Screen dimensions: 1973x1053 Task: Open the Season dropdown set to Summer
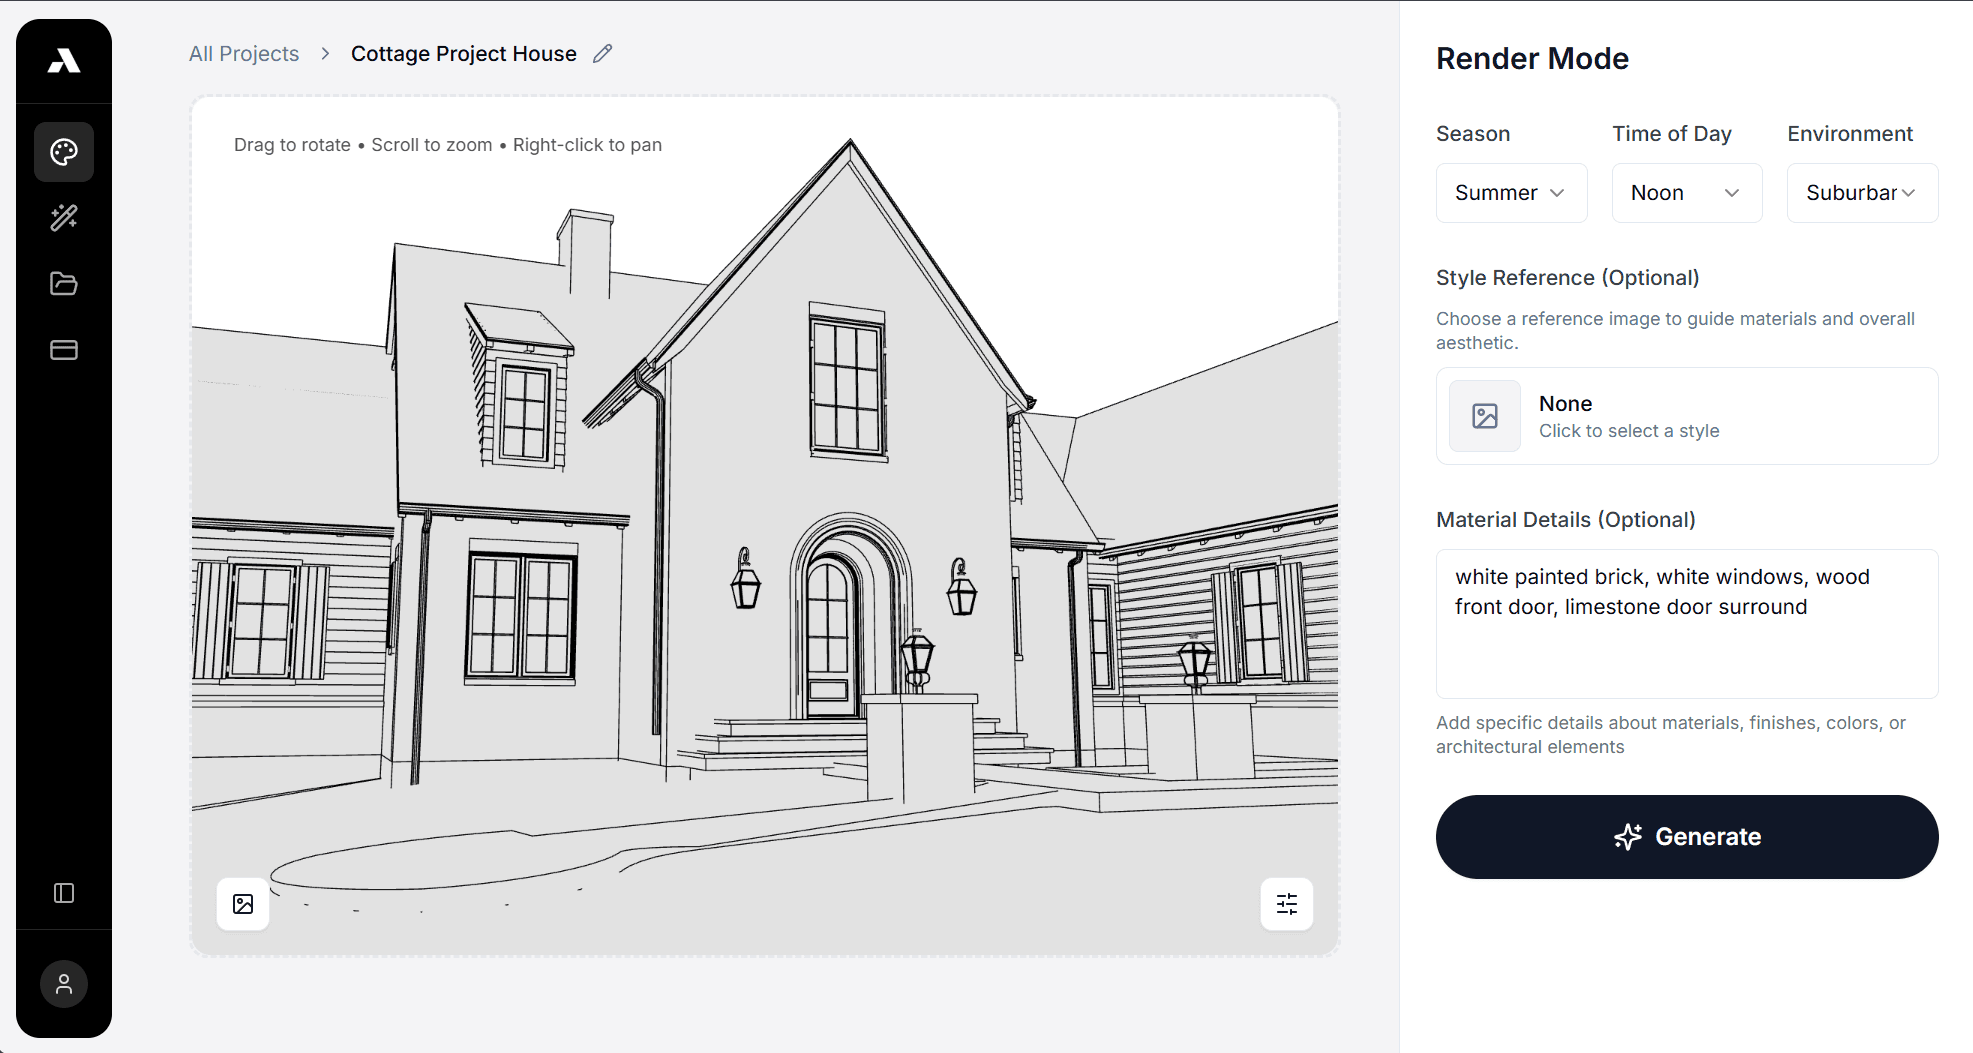1511,193
